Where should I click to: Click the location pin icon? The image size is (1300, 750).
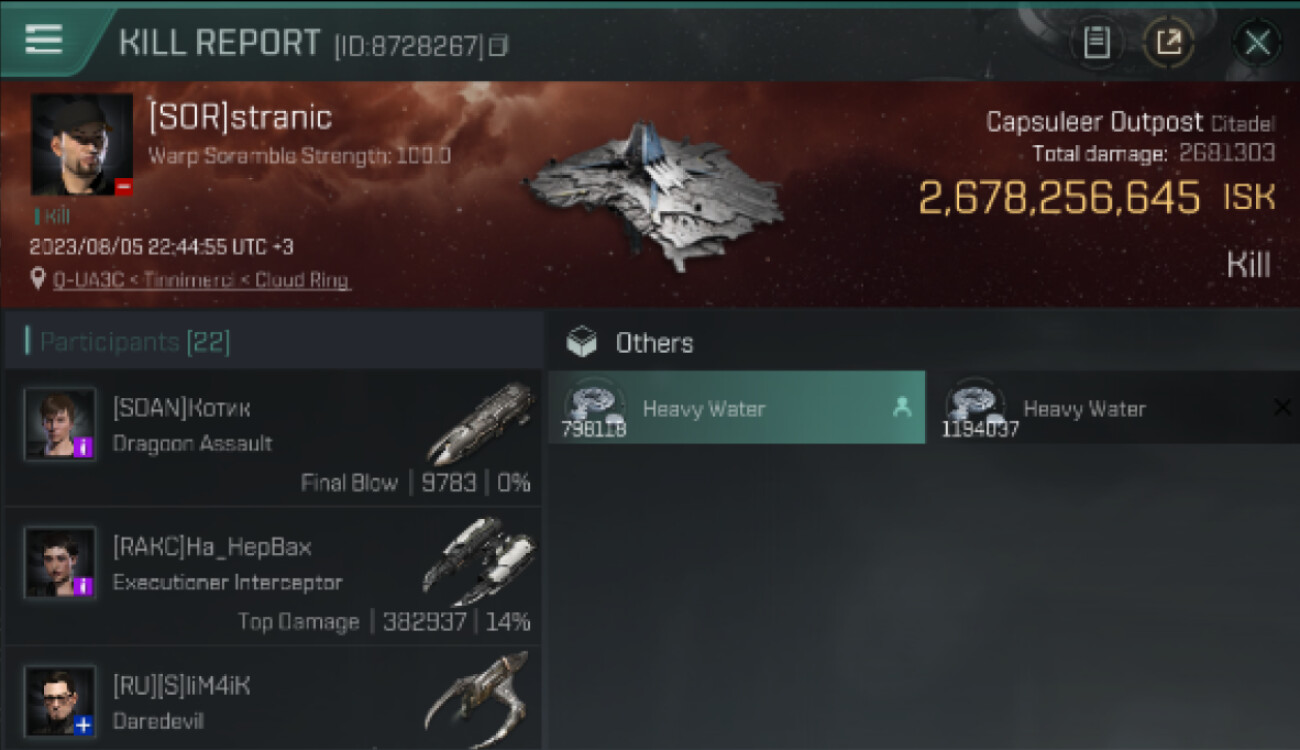[x=38, y=279]
